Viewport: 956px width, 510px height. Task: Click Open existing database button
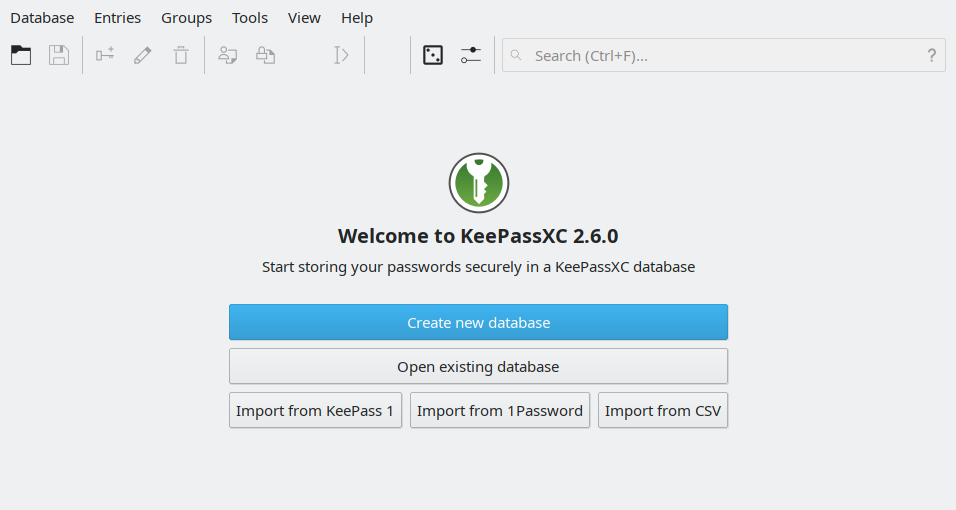479,366
